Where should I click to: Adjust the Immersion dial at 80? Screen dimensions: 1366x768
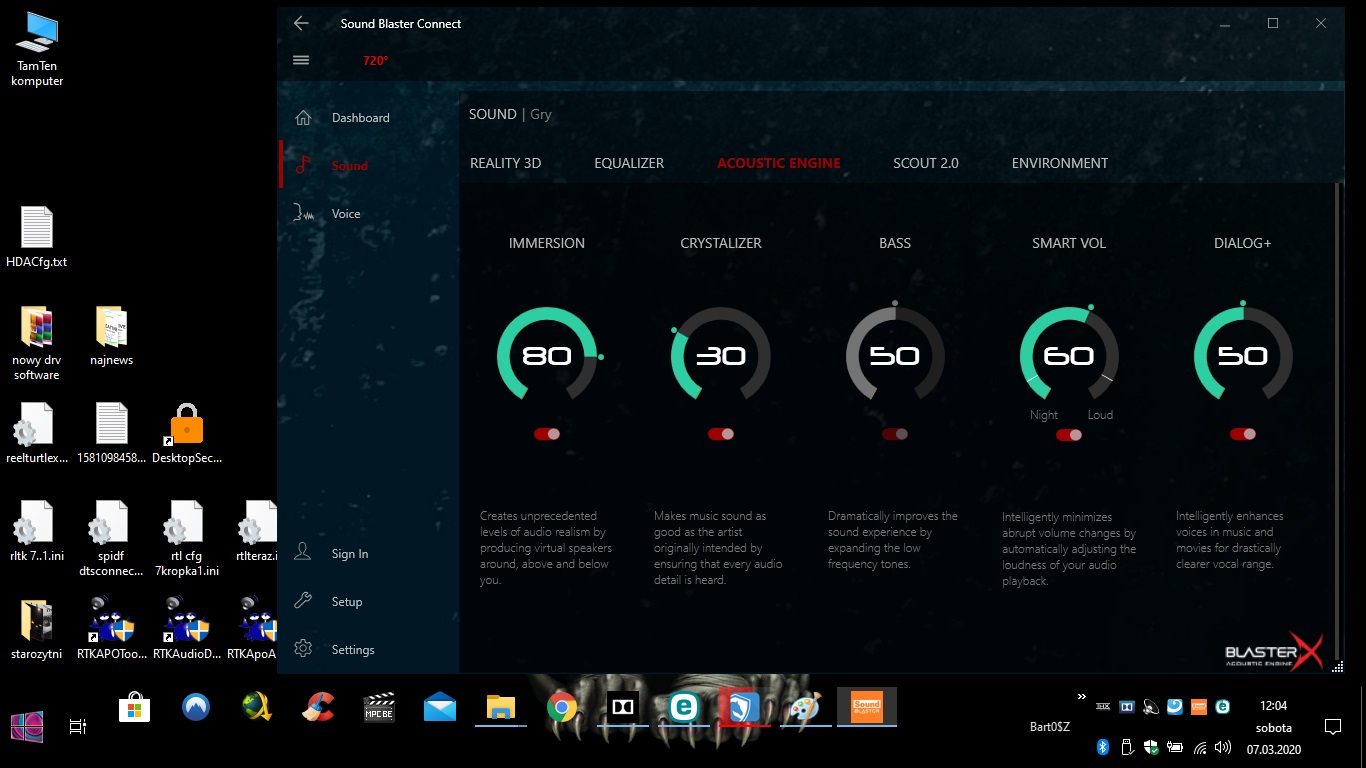pos(547,355)
